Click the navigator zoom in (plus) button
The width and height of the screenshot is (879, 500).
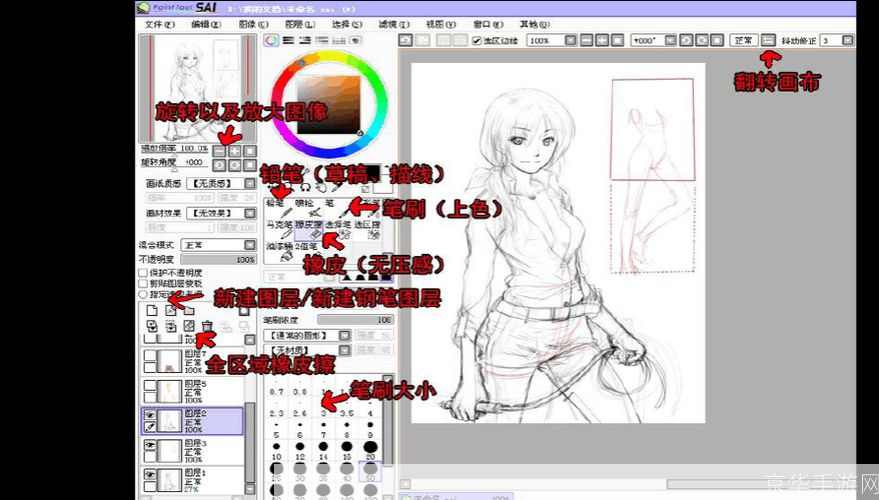point(234,151)
